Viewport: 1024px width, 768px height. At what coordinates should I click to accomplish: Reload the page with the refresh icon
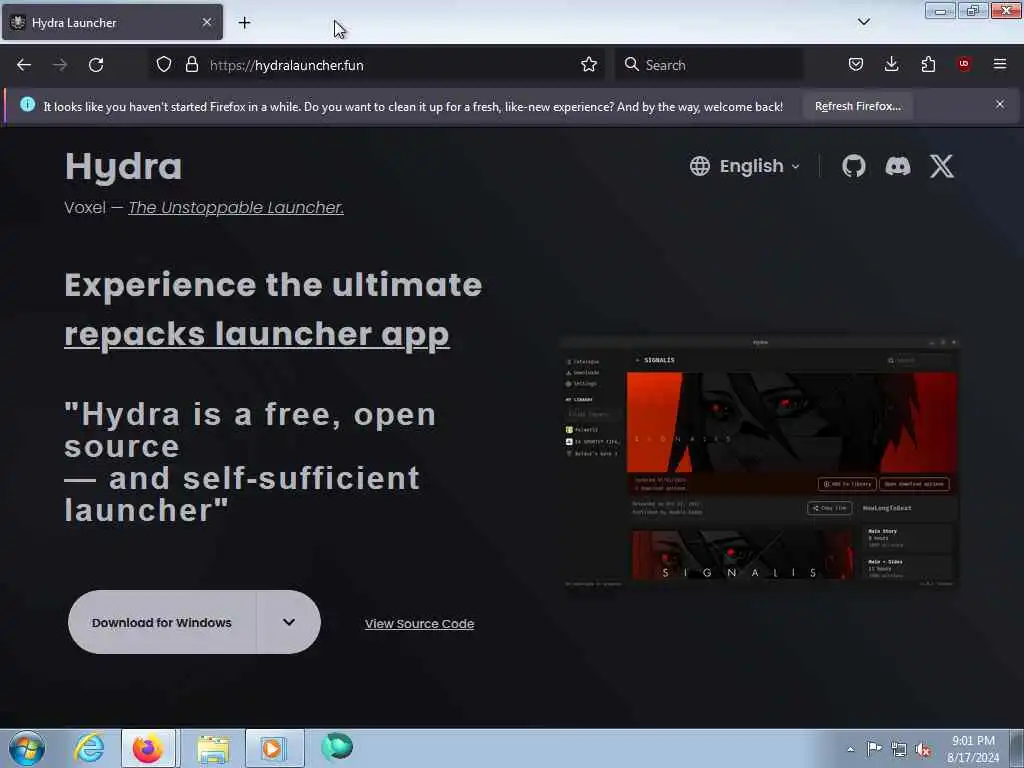(x=96, y=65)
